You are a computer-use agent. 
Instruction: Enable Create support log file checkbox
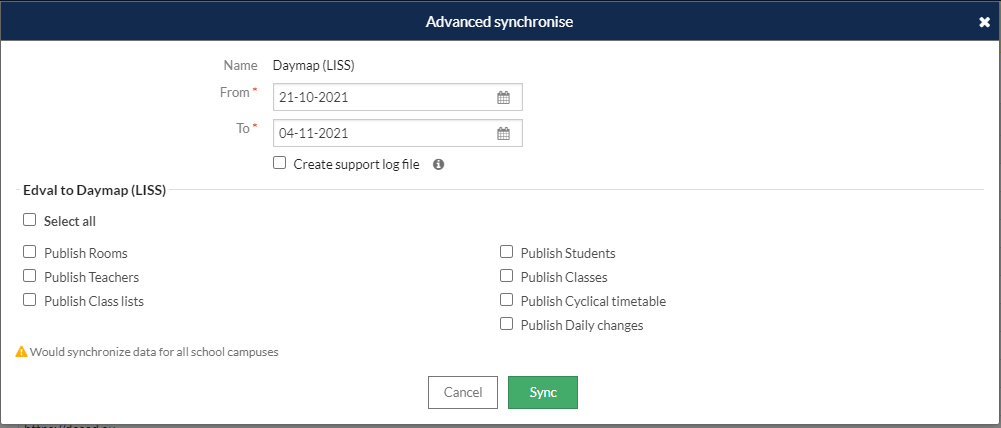tap(280, 163)
